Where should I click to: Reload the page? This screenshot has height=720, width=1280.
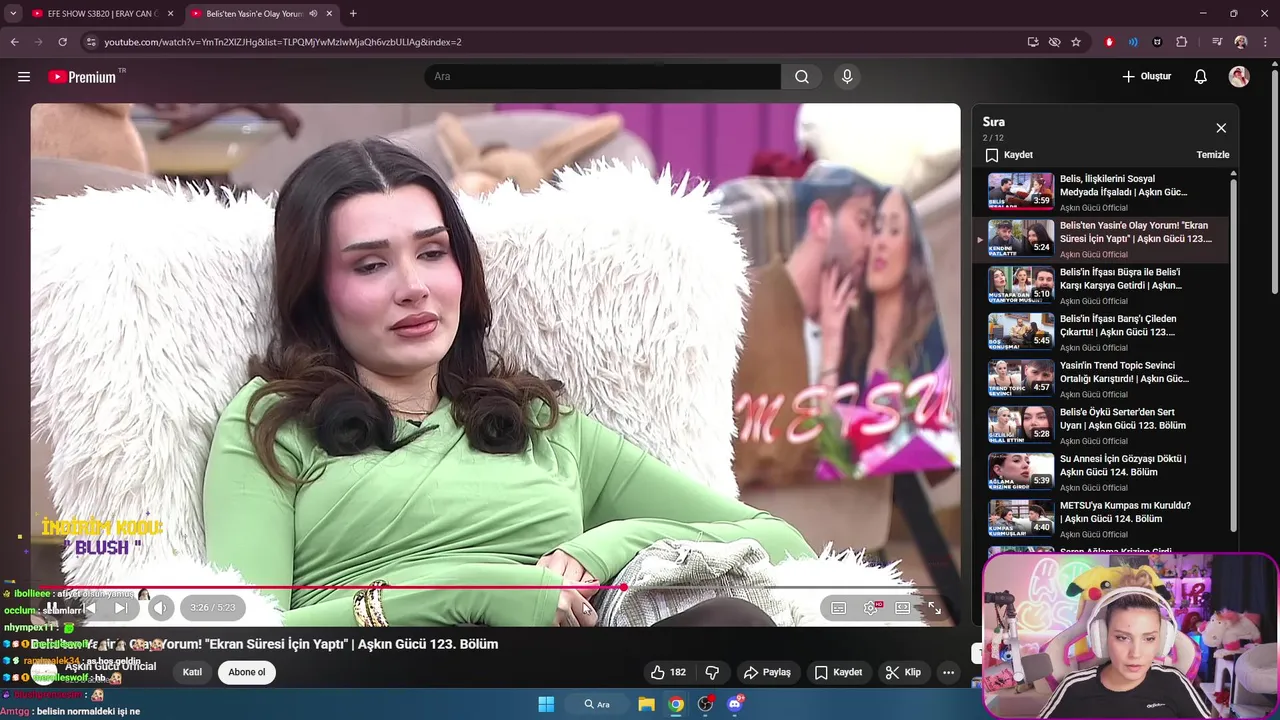(62, 42)
